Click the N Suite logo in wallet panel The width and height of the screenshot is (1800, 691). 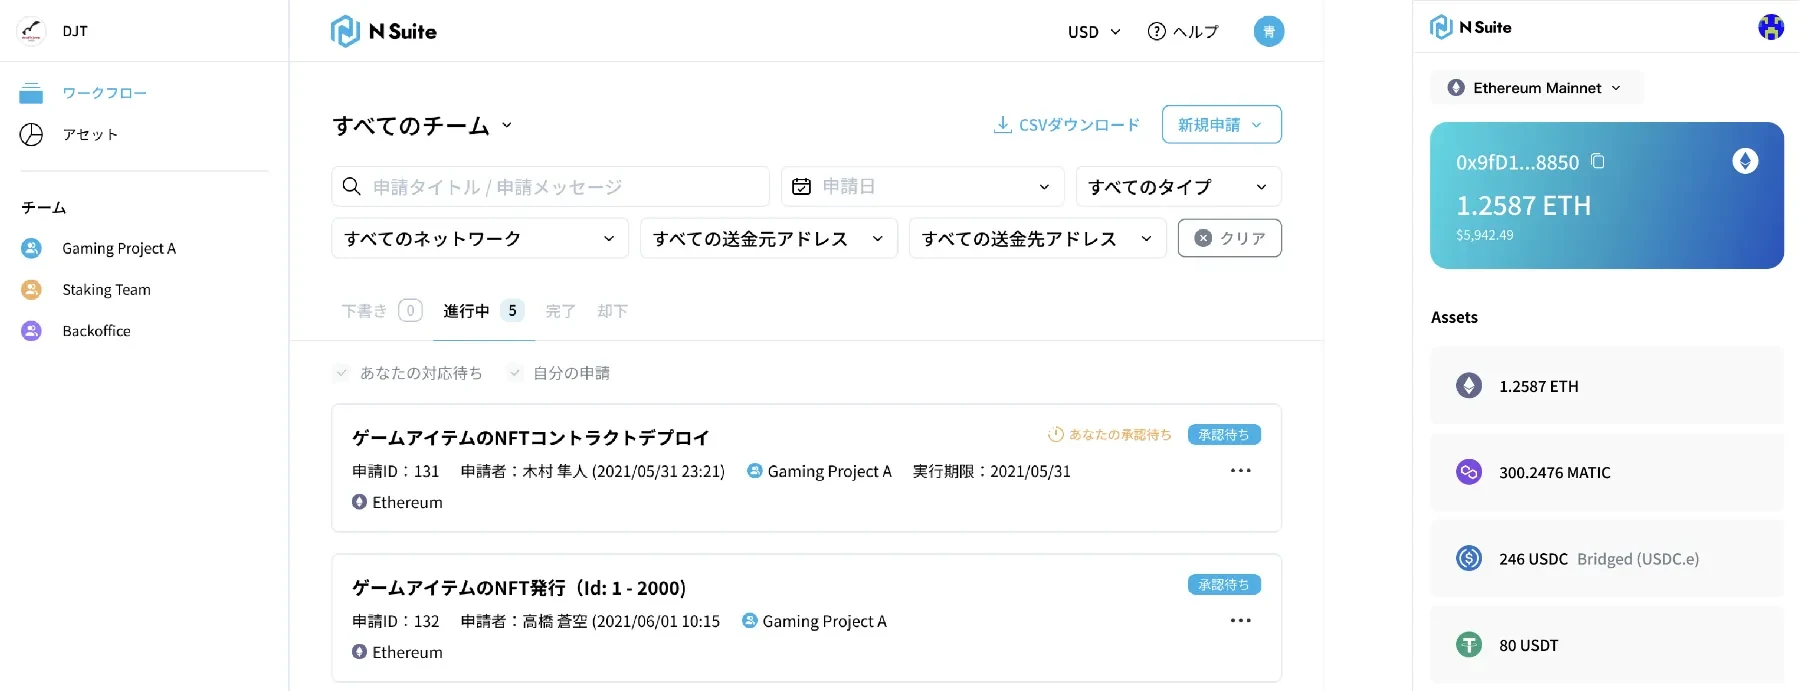(x=1470, y=27)
